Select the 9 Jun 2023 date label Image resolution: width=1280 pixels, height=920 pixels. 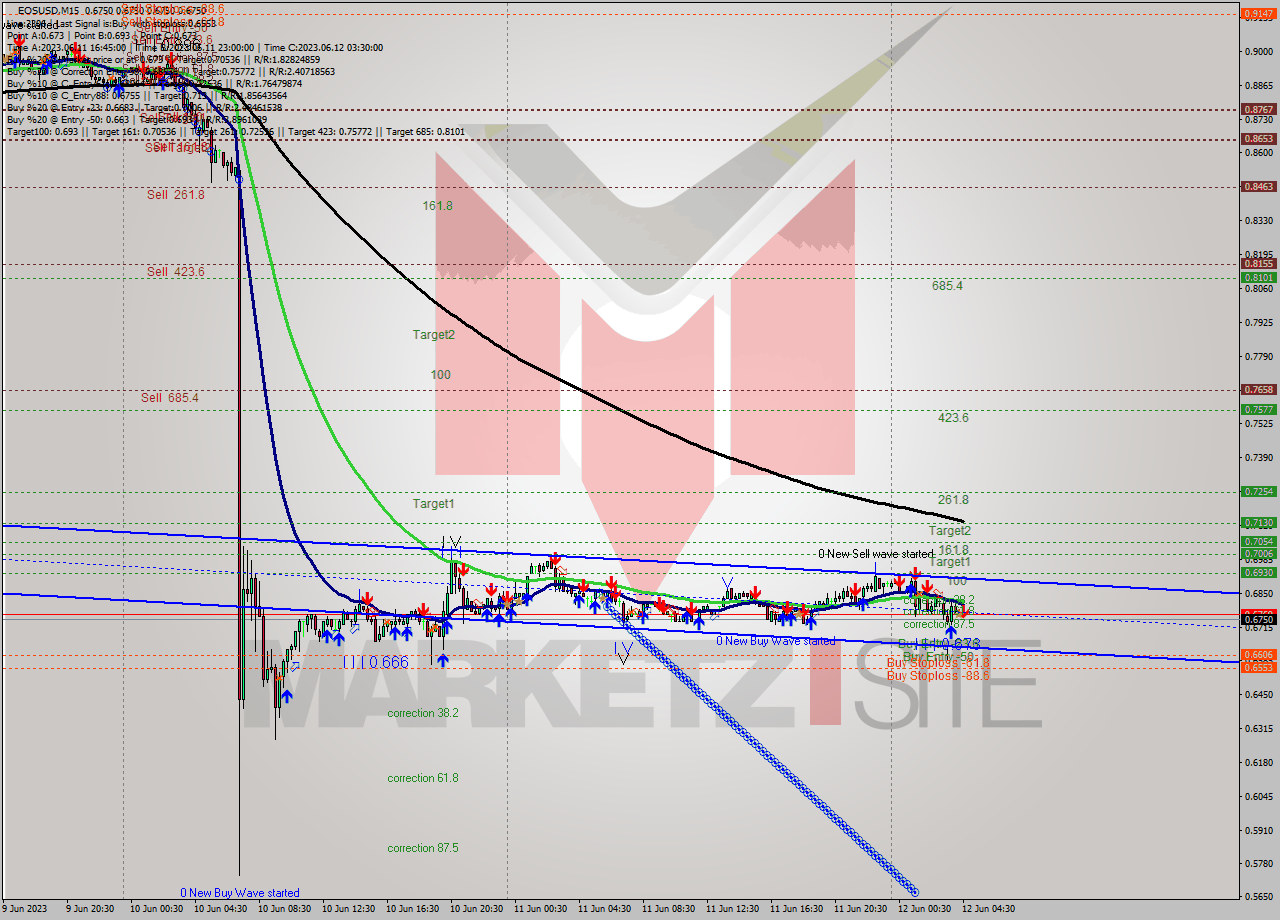pyautogui.click(x=23, y=909)
